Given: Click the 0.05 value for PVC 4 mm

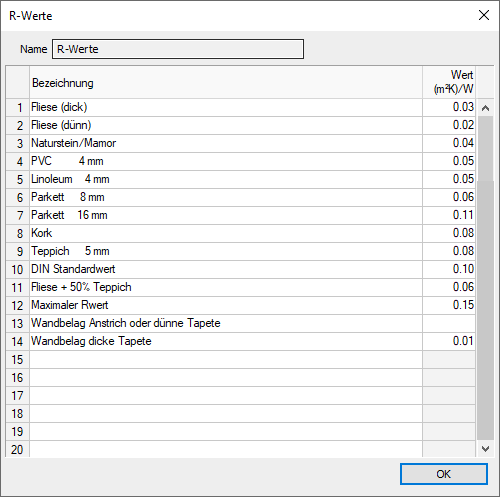Looking at the screenshot, I should tap(449, 161).
